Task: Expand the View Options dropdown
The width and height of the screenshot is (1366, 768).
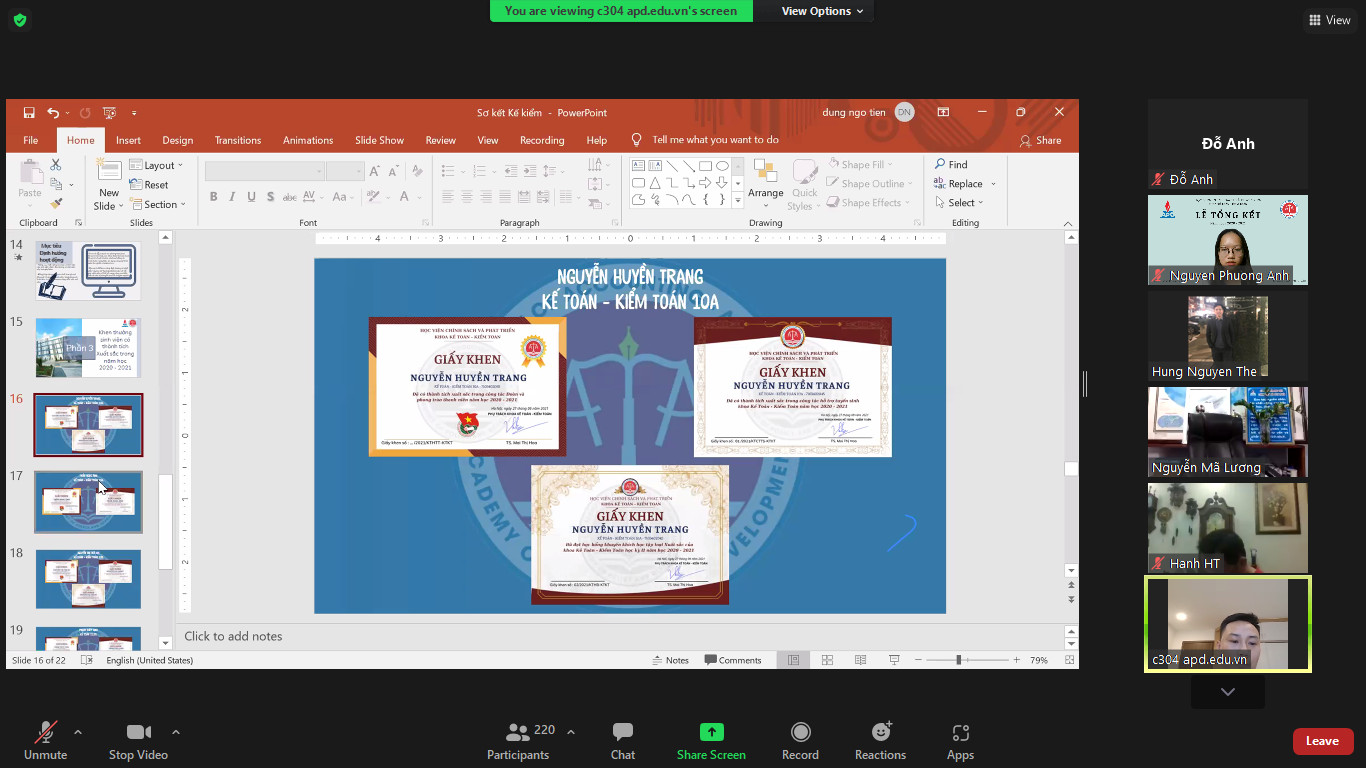Action: coord(816,11)
